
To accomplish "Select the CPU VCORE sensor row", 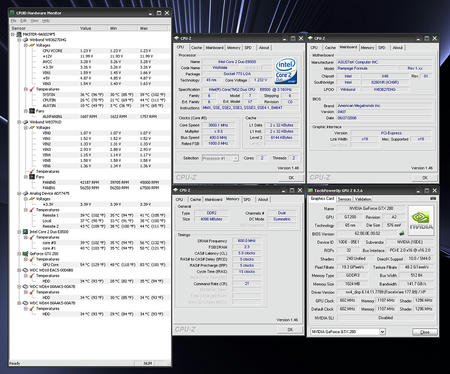I will [x=90, y=51].
